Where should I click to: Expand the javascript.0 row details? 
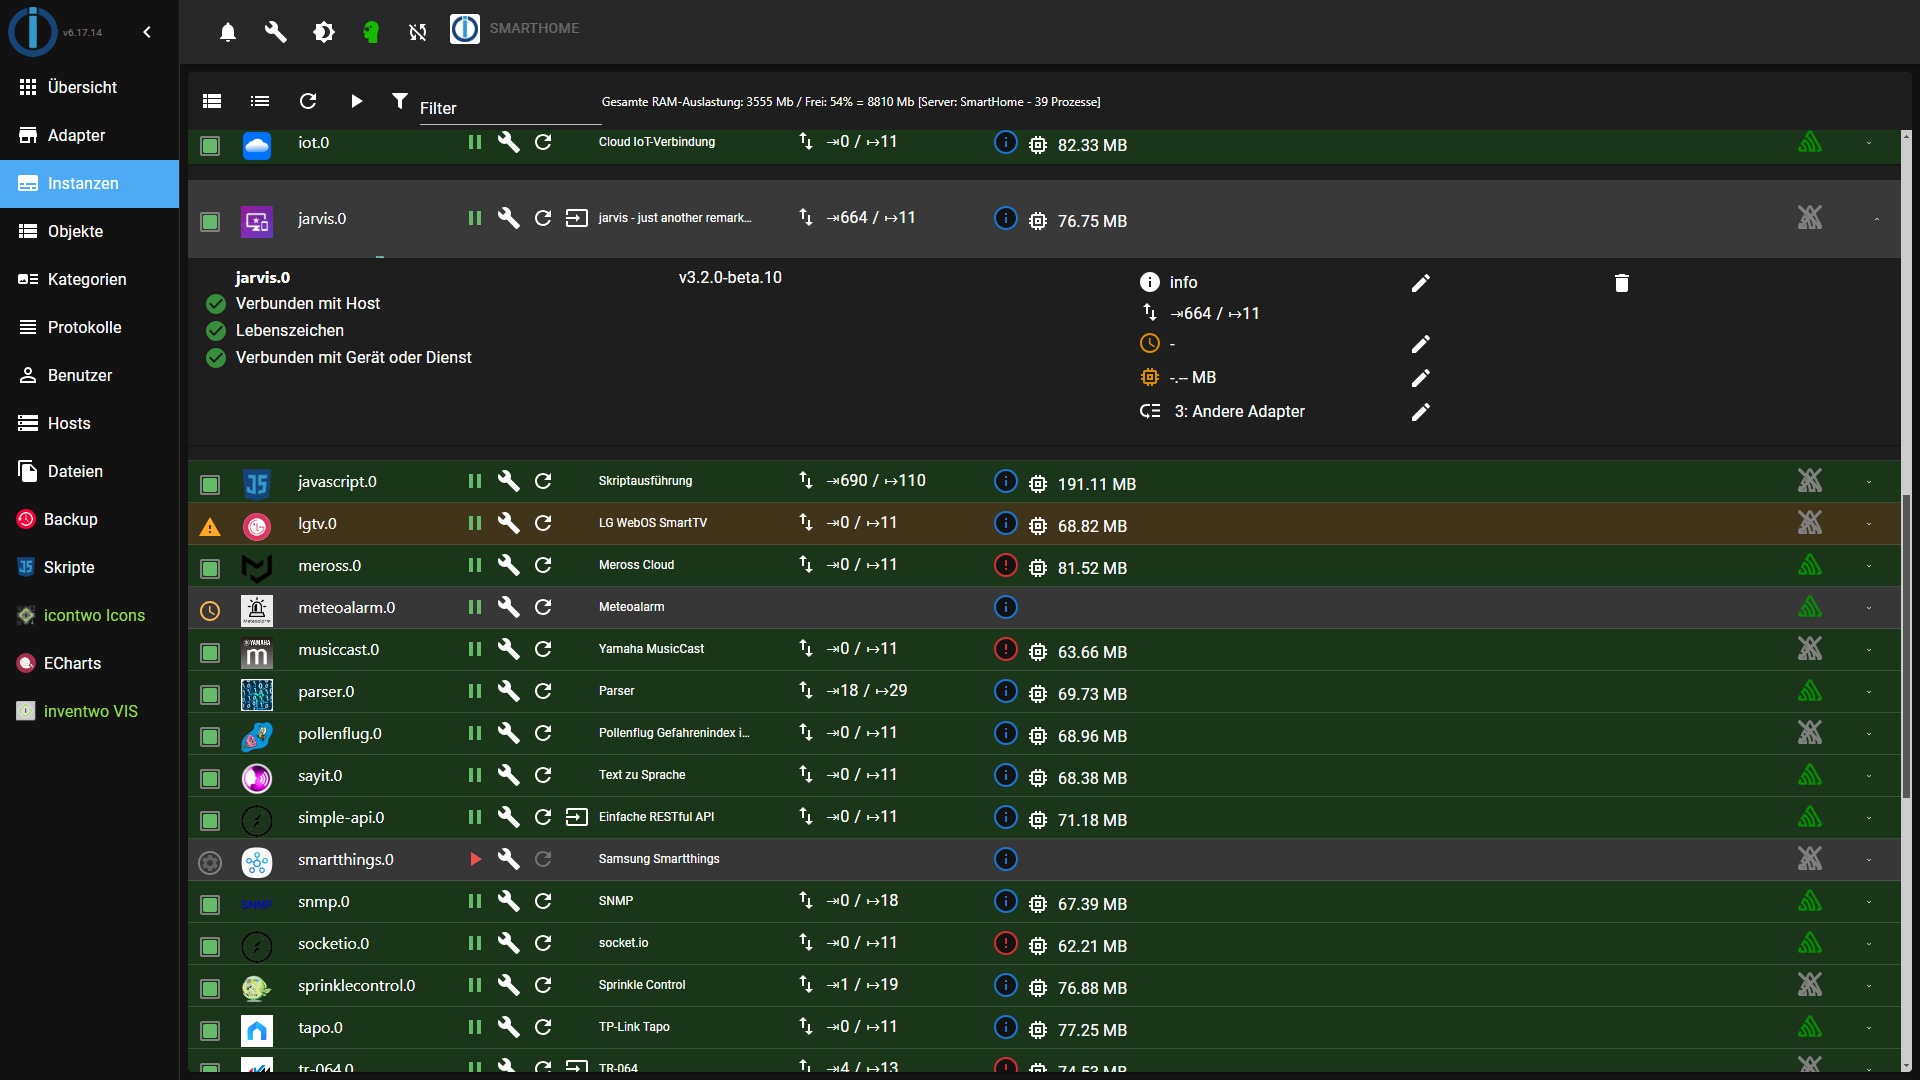coord(1869,482)
